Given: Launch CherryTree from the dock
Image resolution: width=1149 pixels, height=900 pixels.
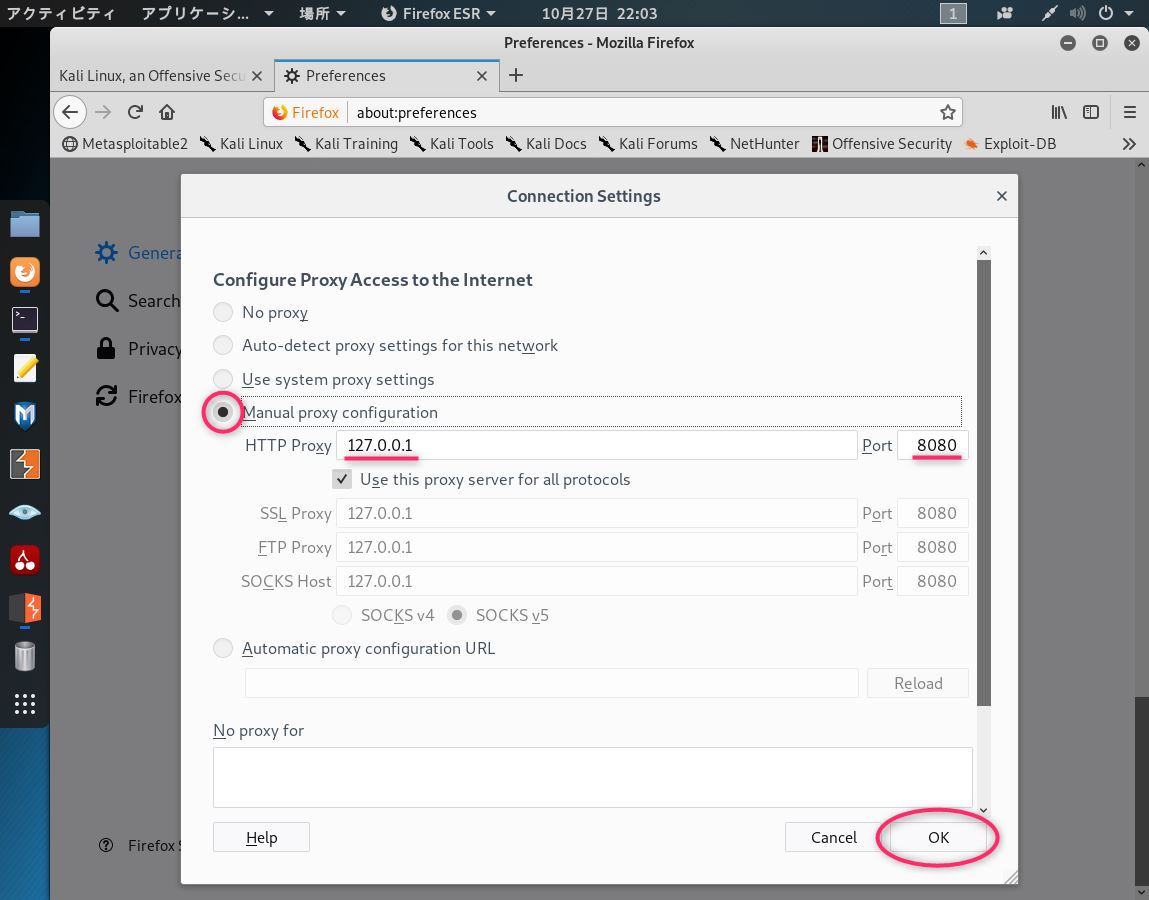Looking at the screenshot, I should (25, 559).
